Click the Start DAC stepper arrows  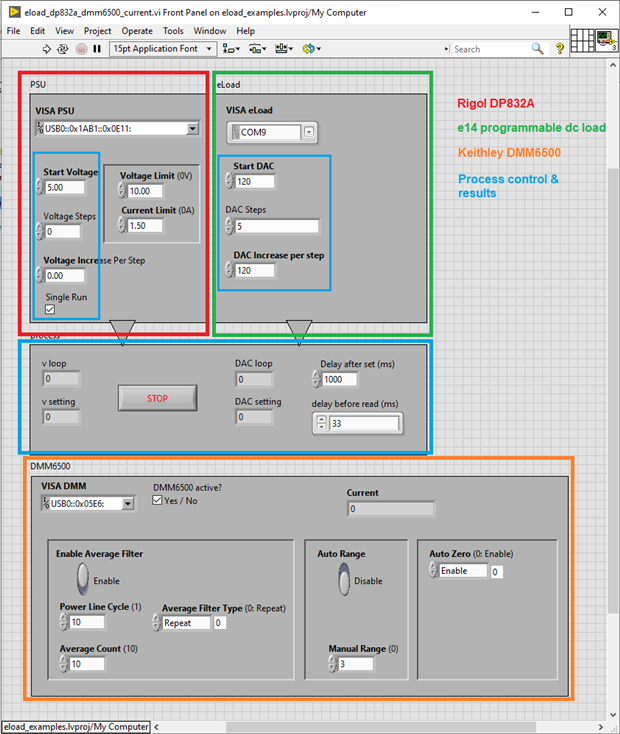point(229,182)
